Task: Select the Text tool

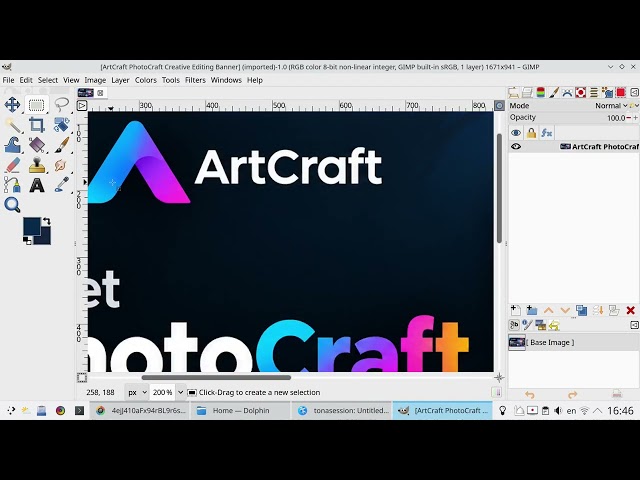Action: [36, 185]
